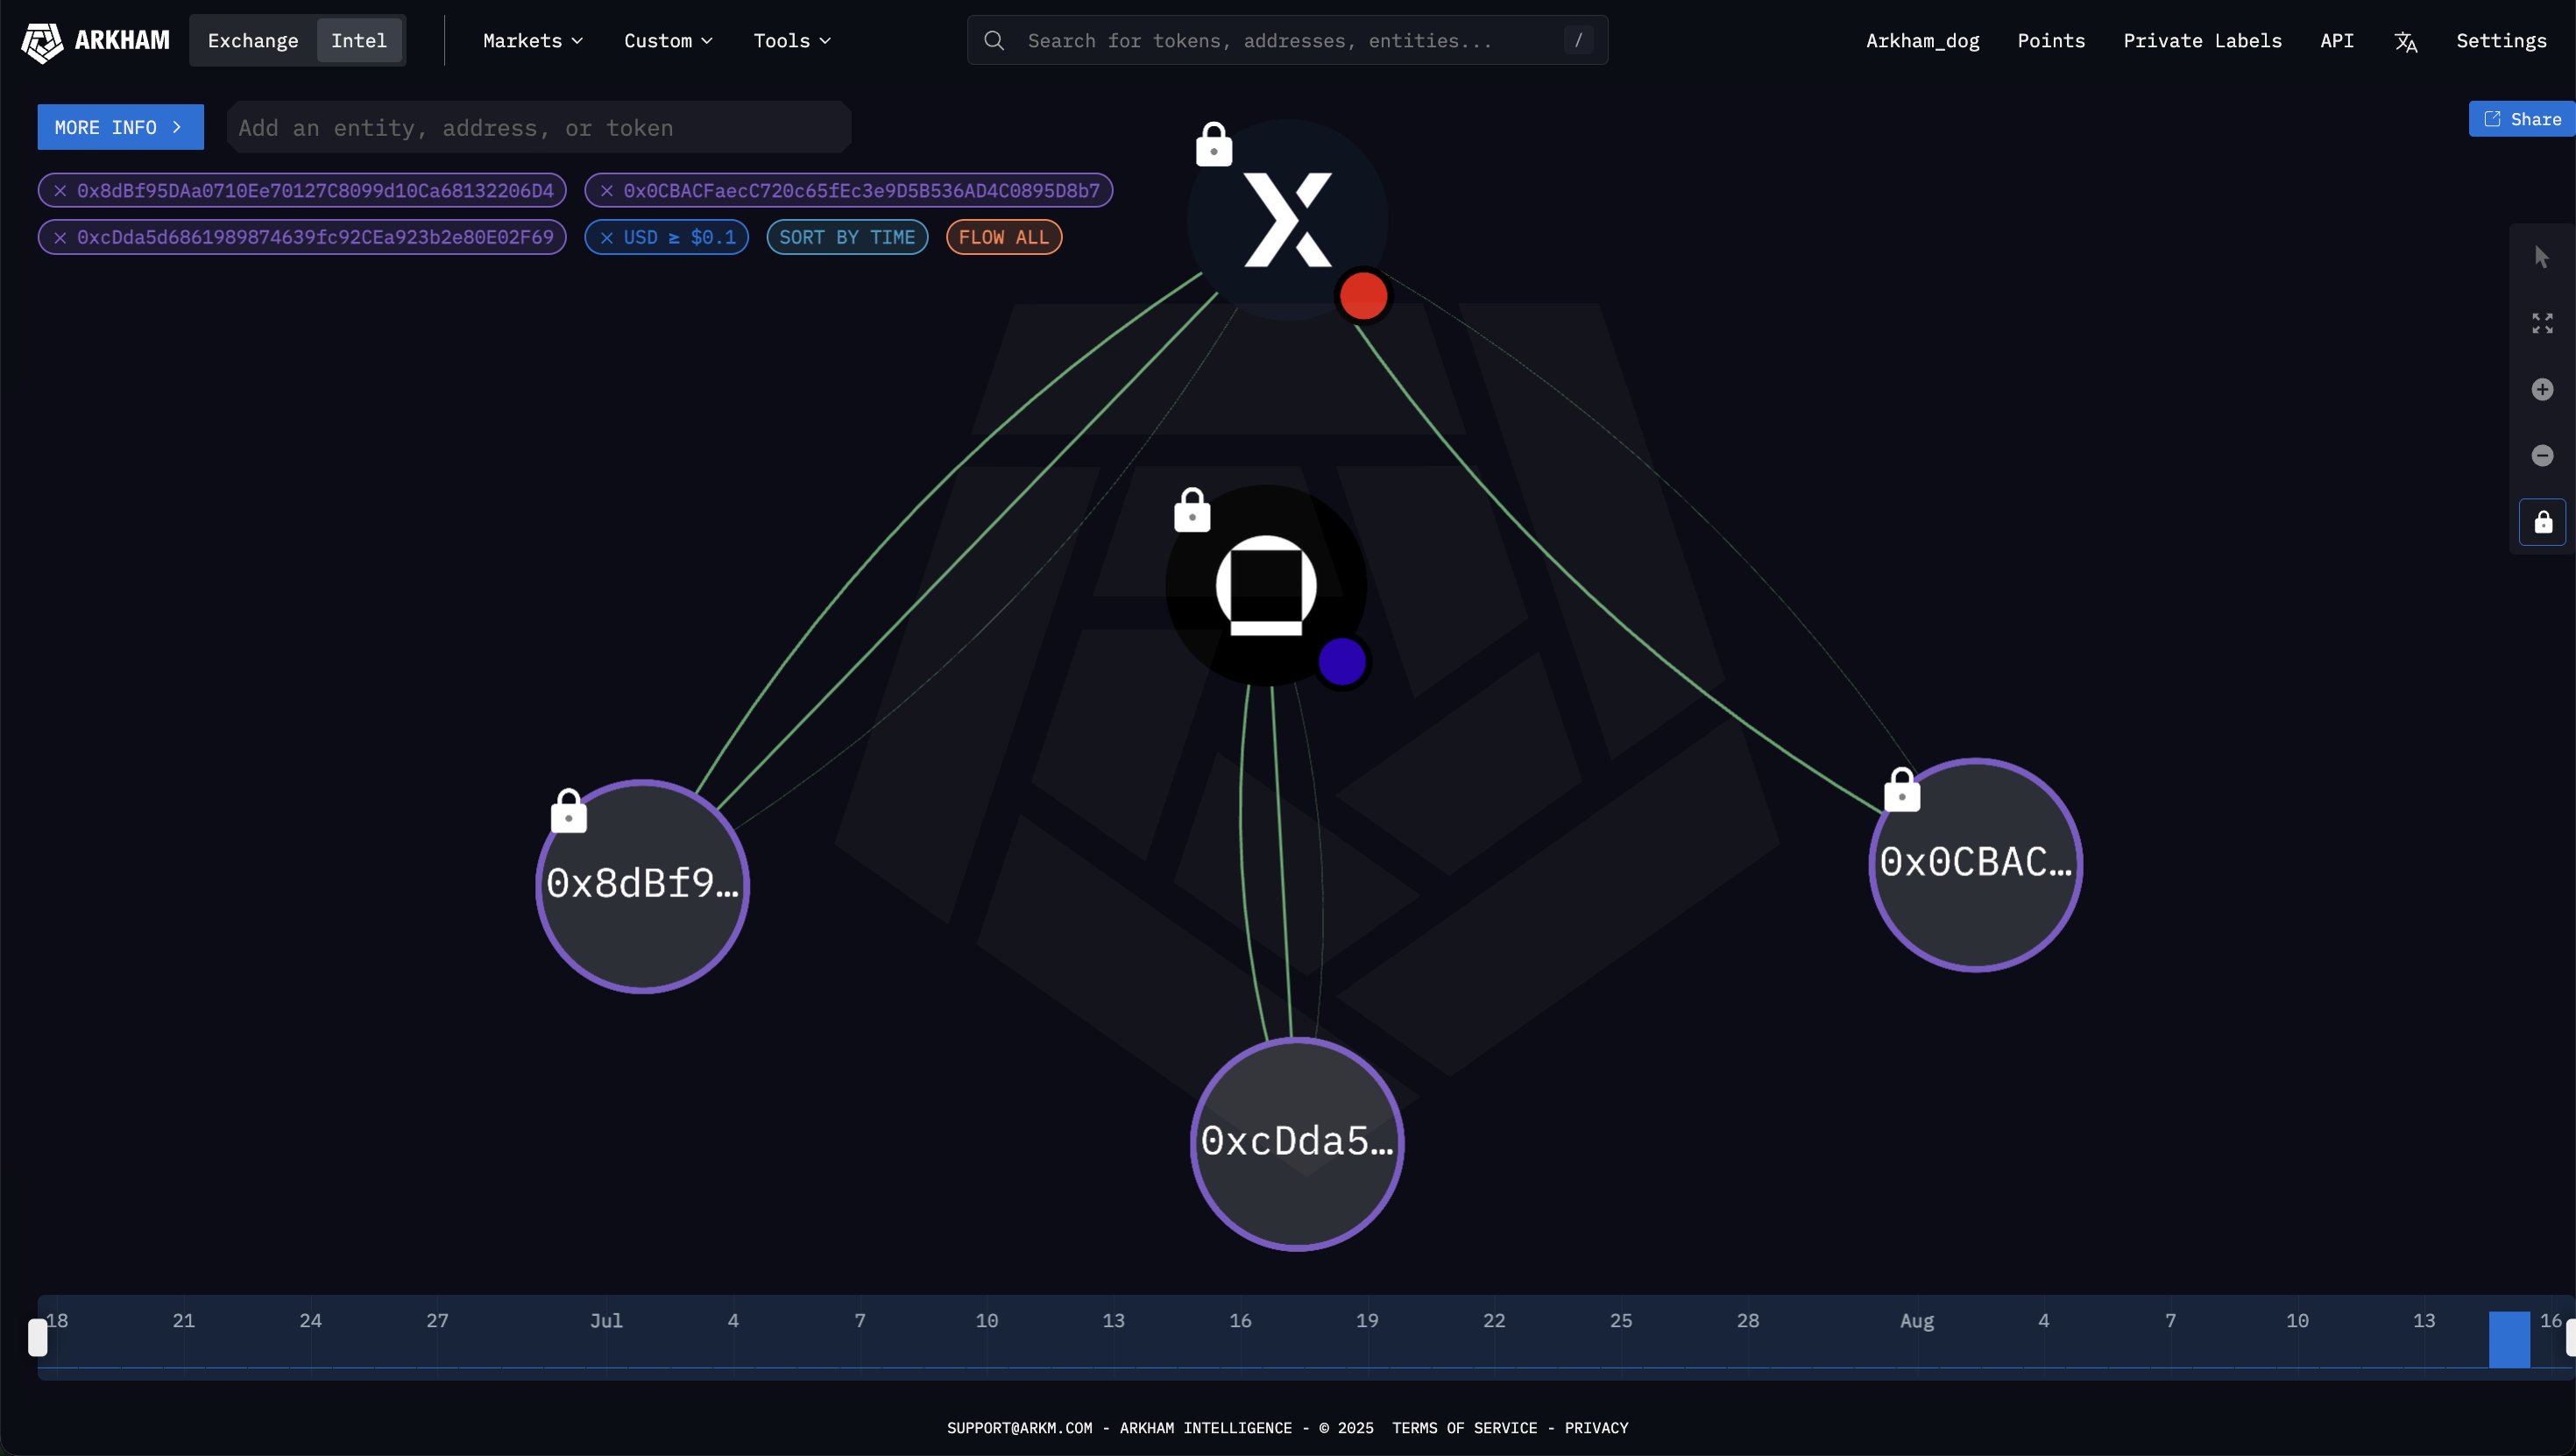Remove the 0x8dBf95 address filter chip

(x=61, y=191)
